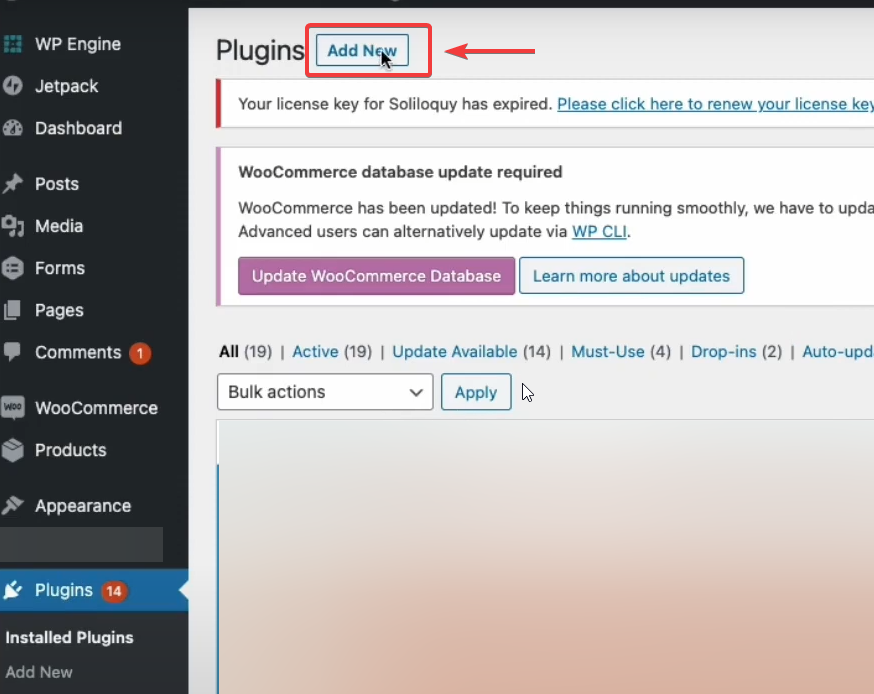The width and height of the screenshot is (874, 694).
Task: Open the WooCommerce menu
Action: coord(96,408)
